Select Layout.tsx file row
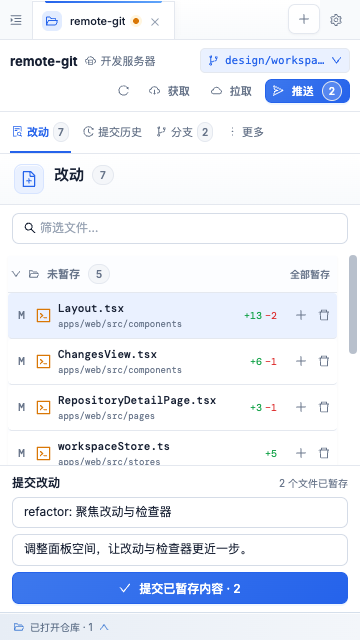 pos(172,316)
